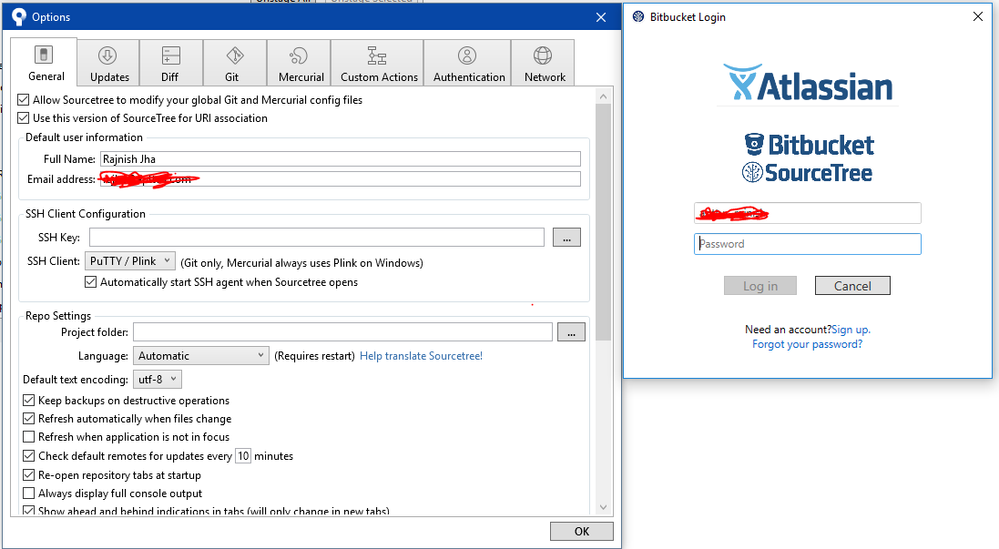Open the SSH Client PuTTY / Plink dropdown
This screenshot has width=999, height=549.
point(130,261)
